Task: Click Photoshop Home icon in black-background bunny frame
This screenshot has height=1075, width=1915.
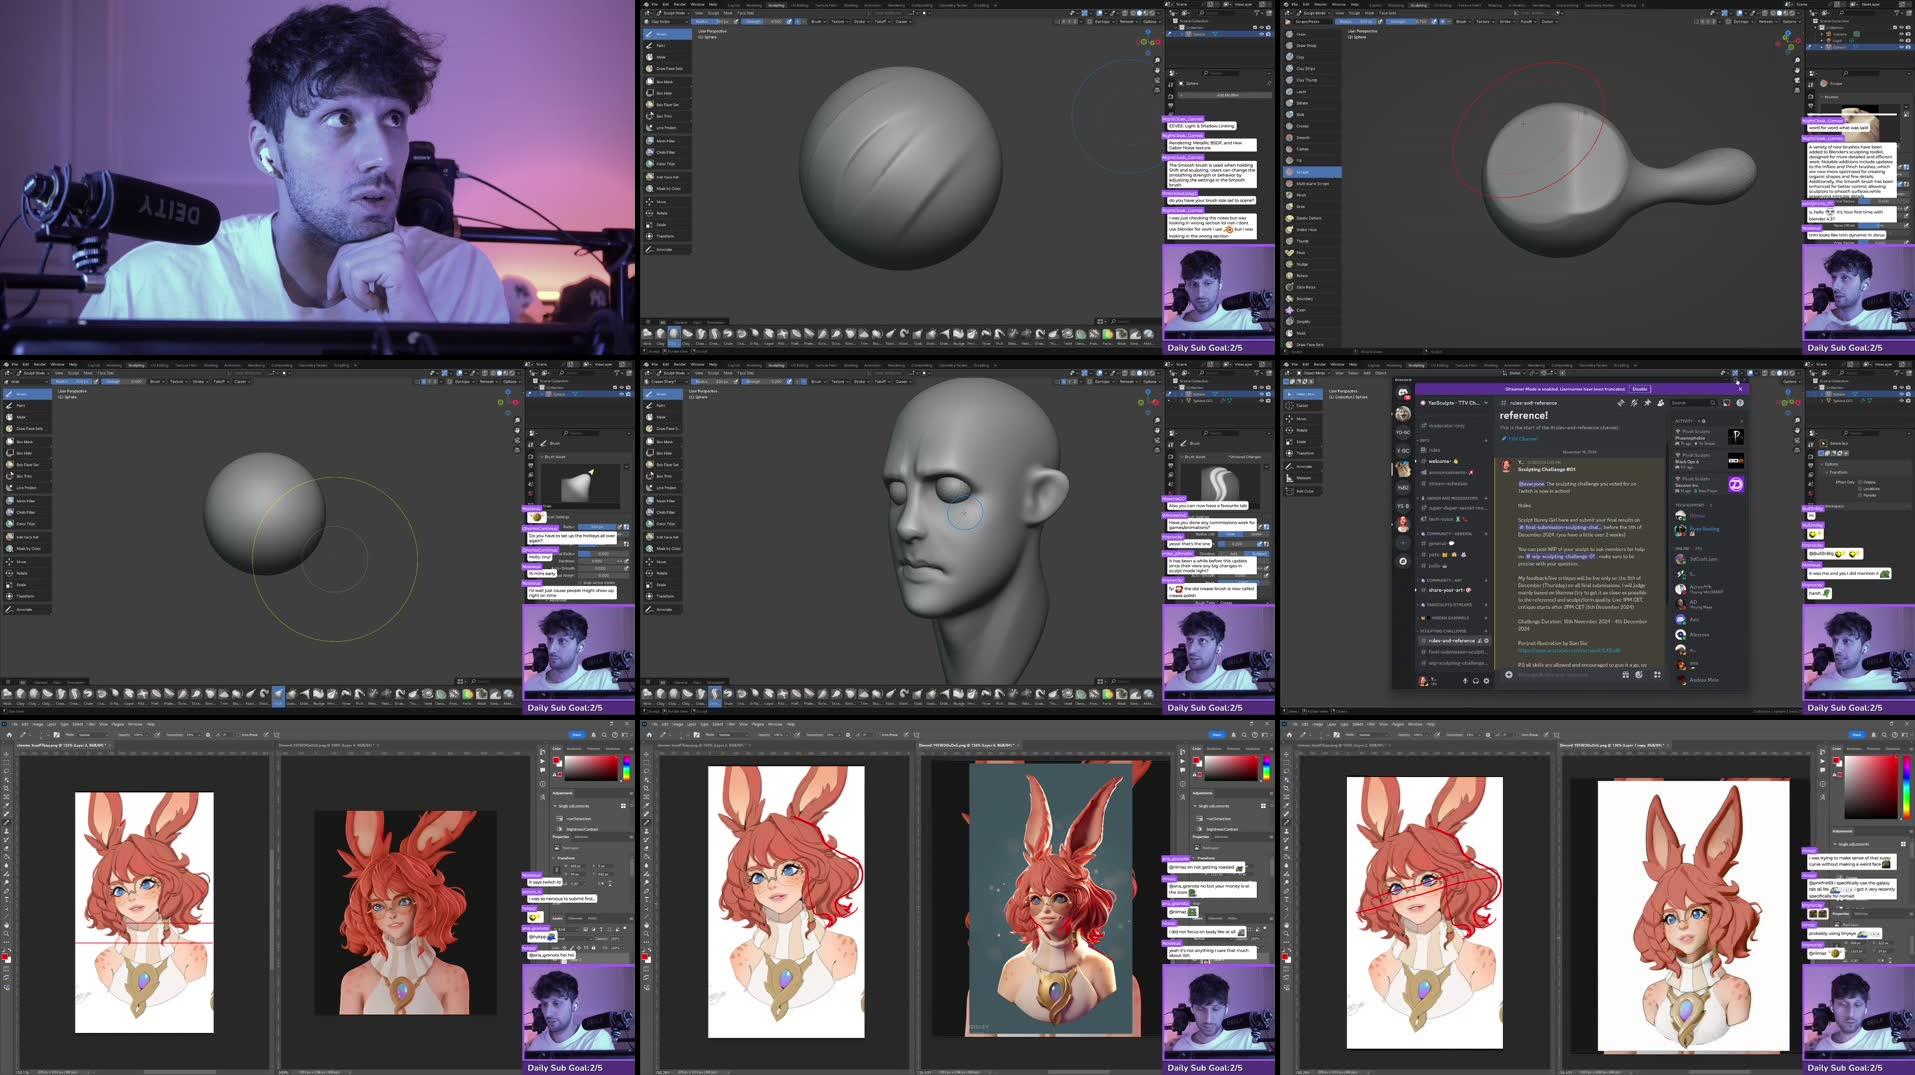Action: click(9, 735)
